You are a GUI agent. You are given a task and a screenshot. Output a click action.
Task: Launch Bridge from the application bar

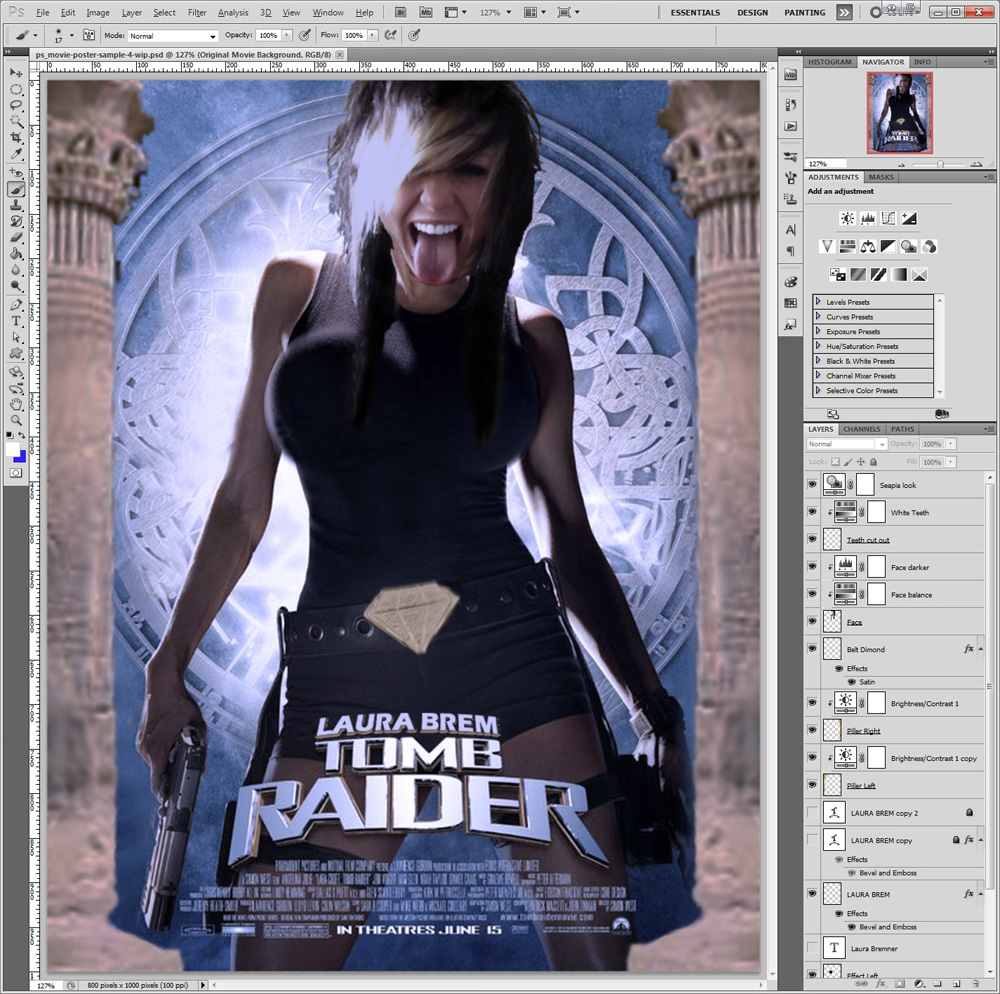pyautogui.click(x=401, y=12)
